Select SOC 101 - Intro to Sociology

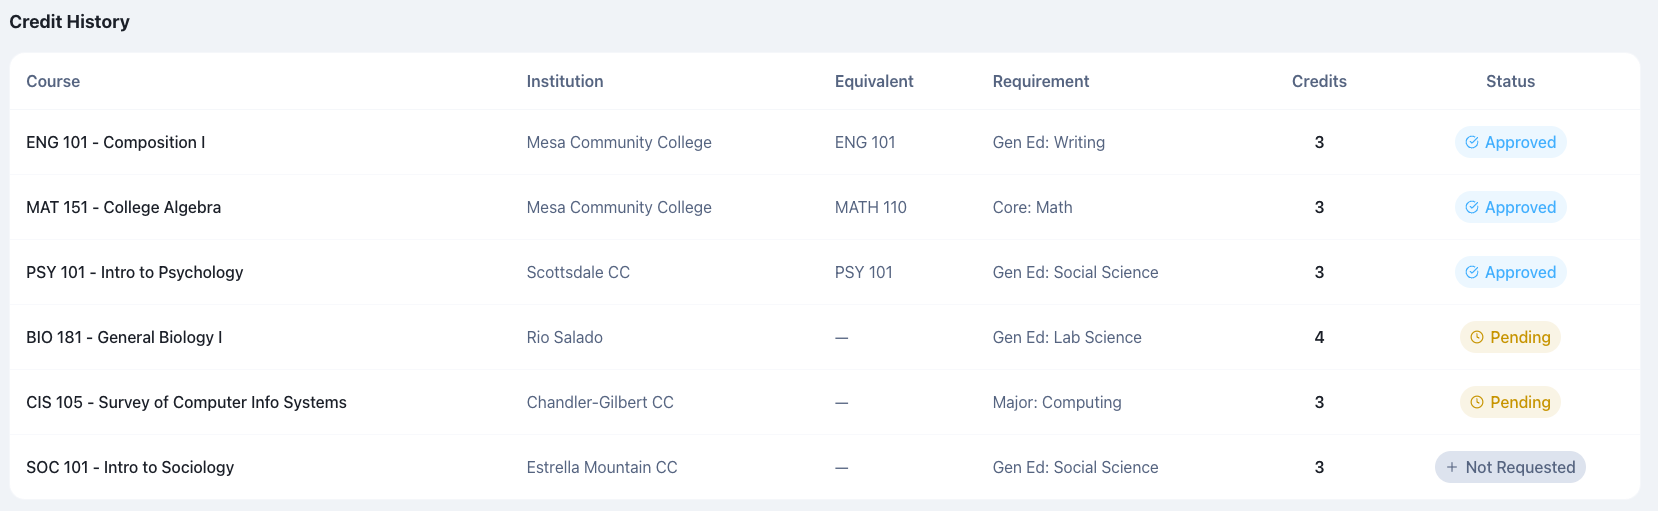pyautogui.click(x=130, y=467)
